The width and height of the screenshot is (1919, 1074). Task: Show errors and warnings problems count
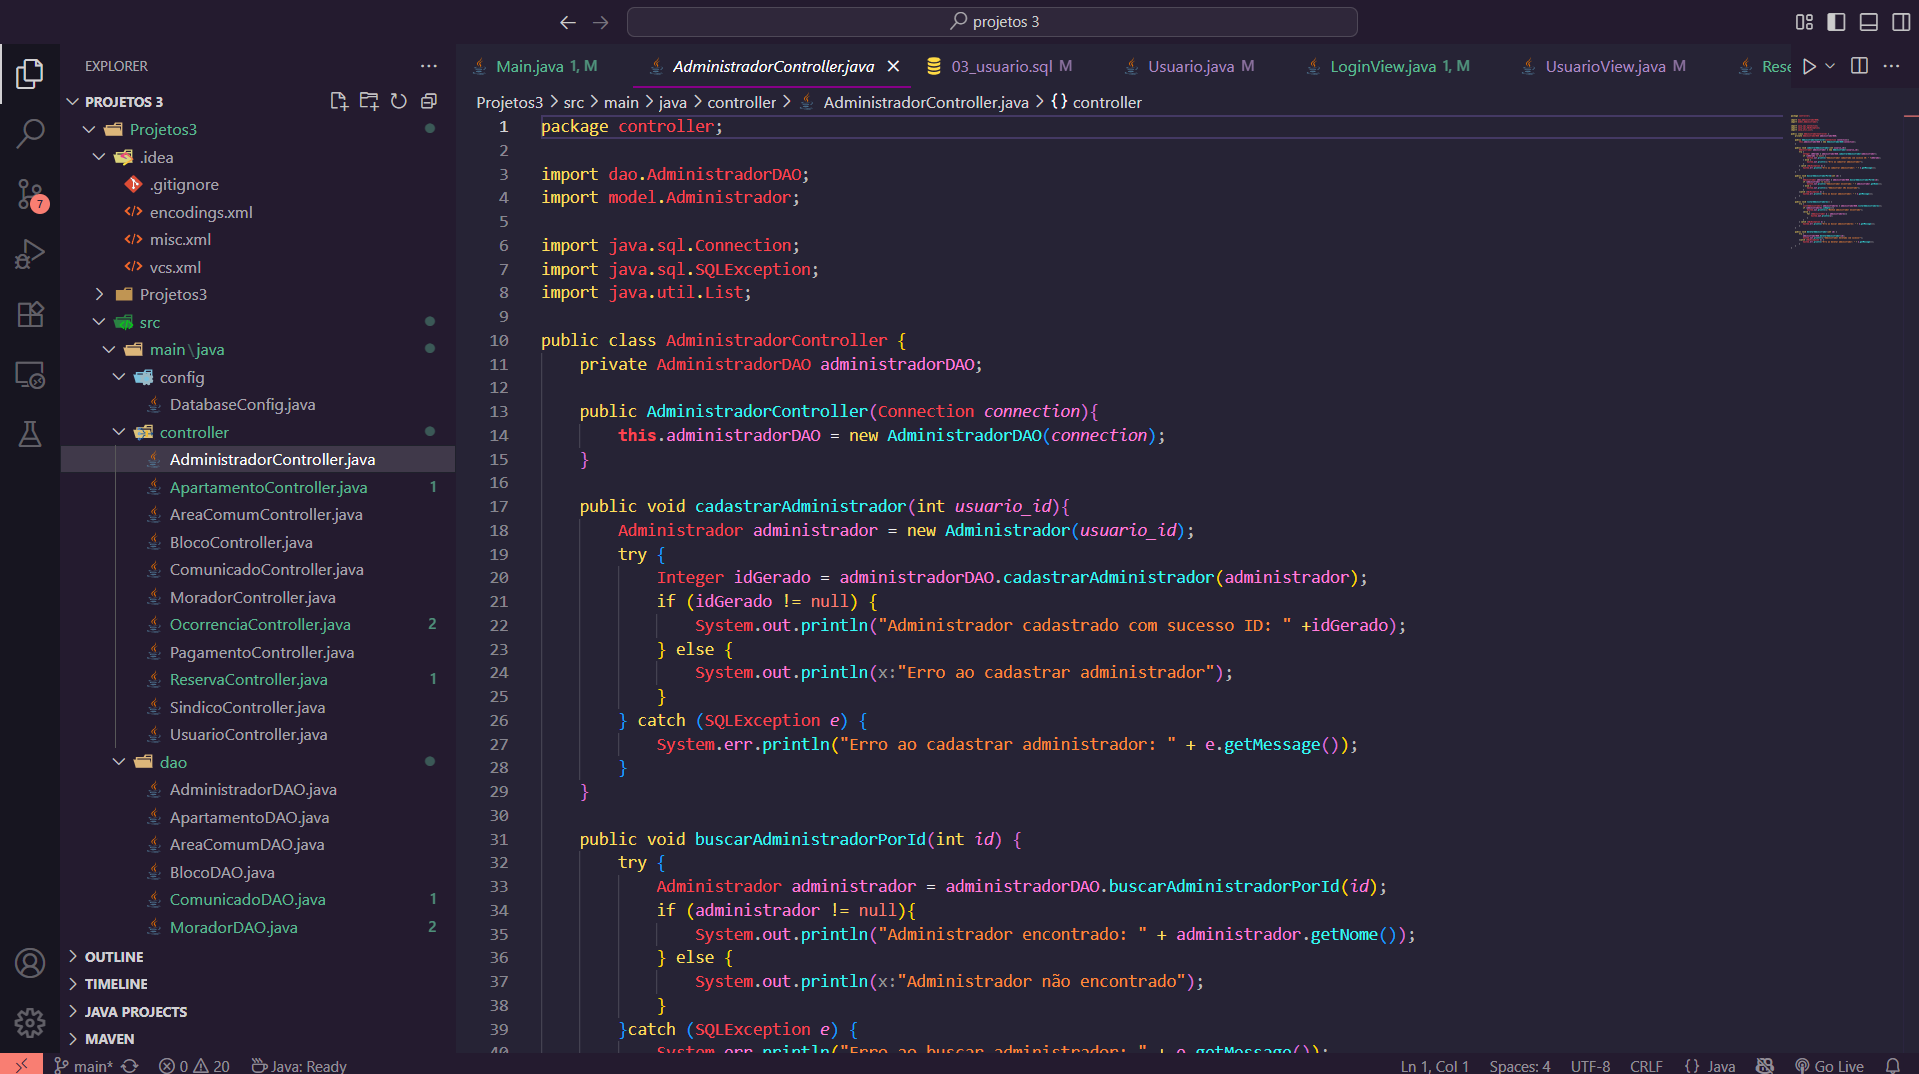[194, 1066]
